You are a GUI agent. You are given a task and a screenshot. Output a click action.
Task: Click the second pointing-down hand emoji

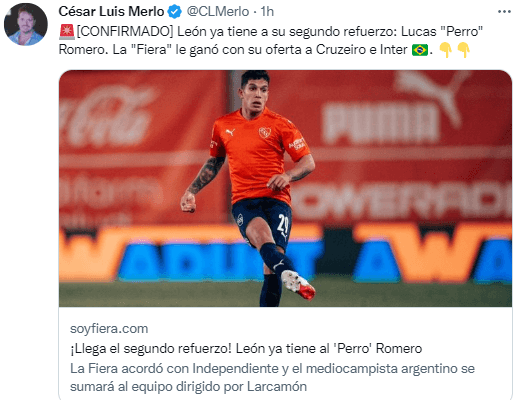(x=463, y=50)
